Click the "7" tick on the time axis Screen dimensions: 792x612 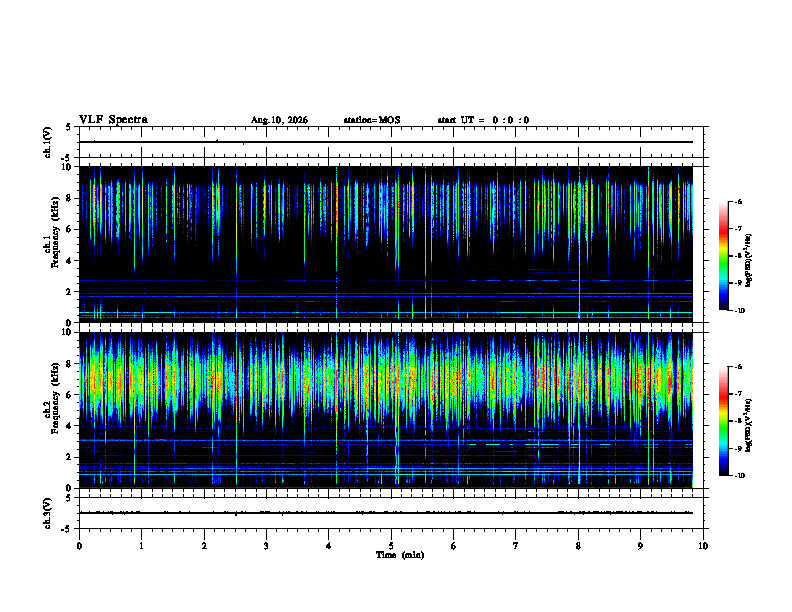[x=516, y=546]
